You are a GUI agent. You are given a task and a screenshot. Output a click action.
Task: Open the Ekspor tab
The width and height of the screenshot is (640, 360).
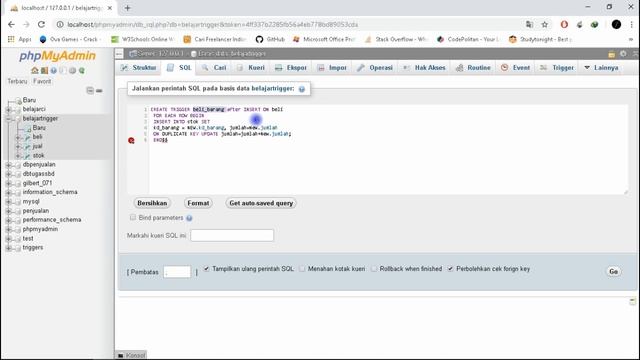[x=291, y=68]
